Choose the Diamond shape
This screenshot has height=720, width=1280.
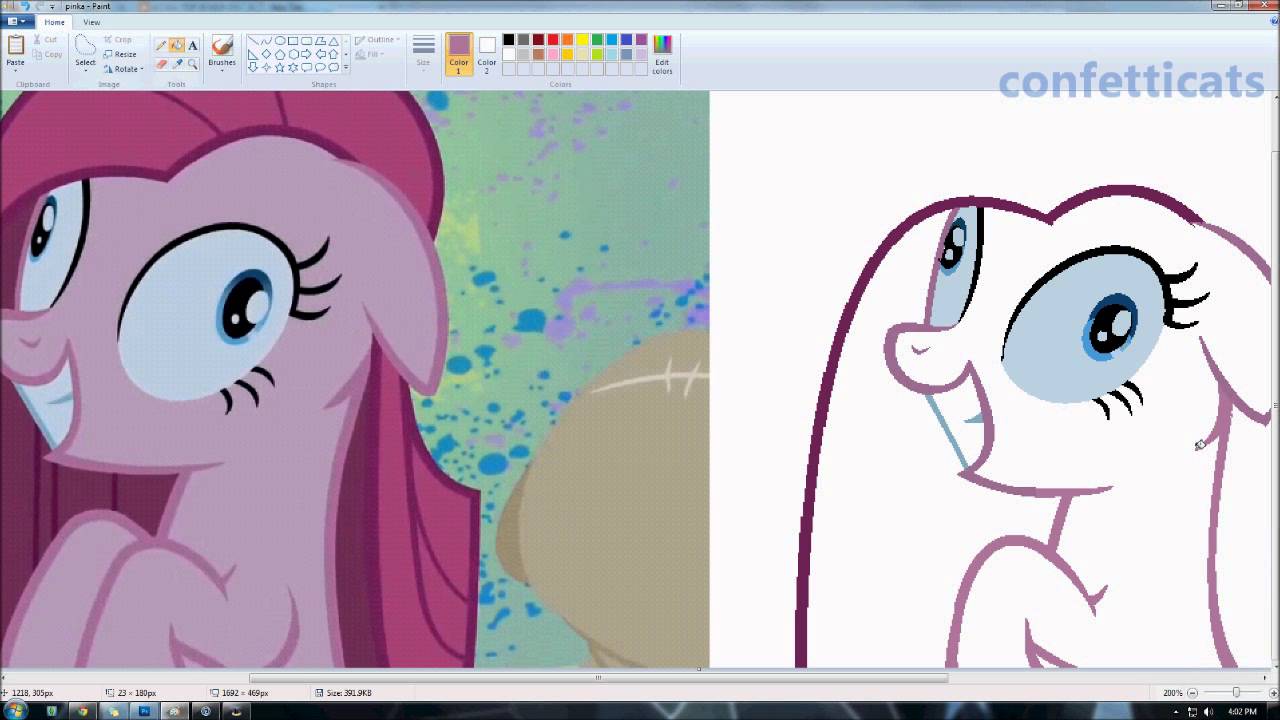(x=266, y=54)
